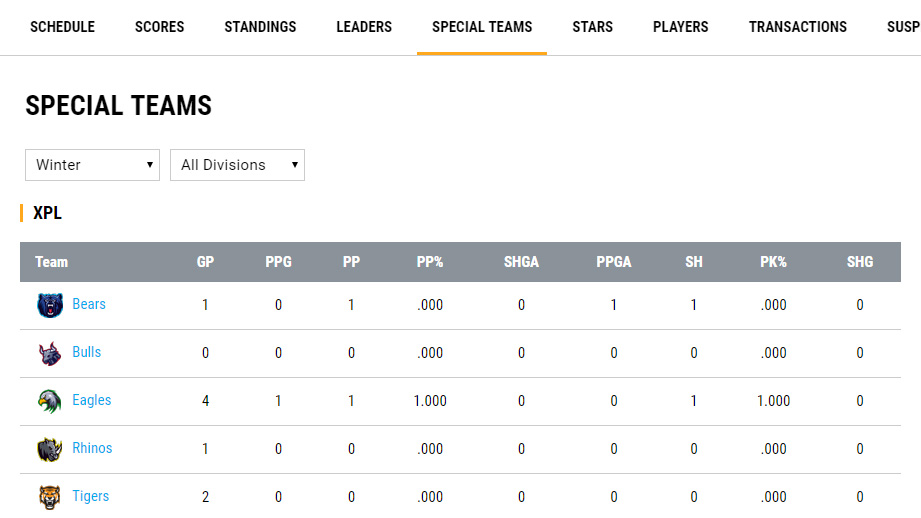Click the Tigers team logo icon
Screen dimensions: 921x518
tap(49, 497)
